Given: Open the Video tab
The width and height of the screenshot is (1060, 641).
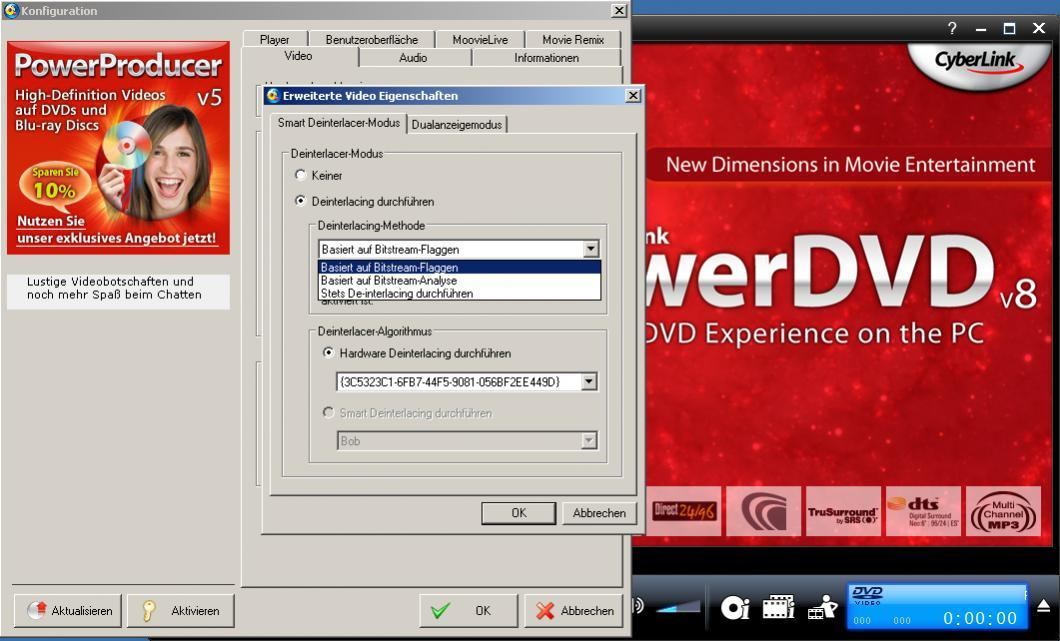Looking at the screenshot, I should coord(298,56).
